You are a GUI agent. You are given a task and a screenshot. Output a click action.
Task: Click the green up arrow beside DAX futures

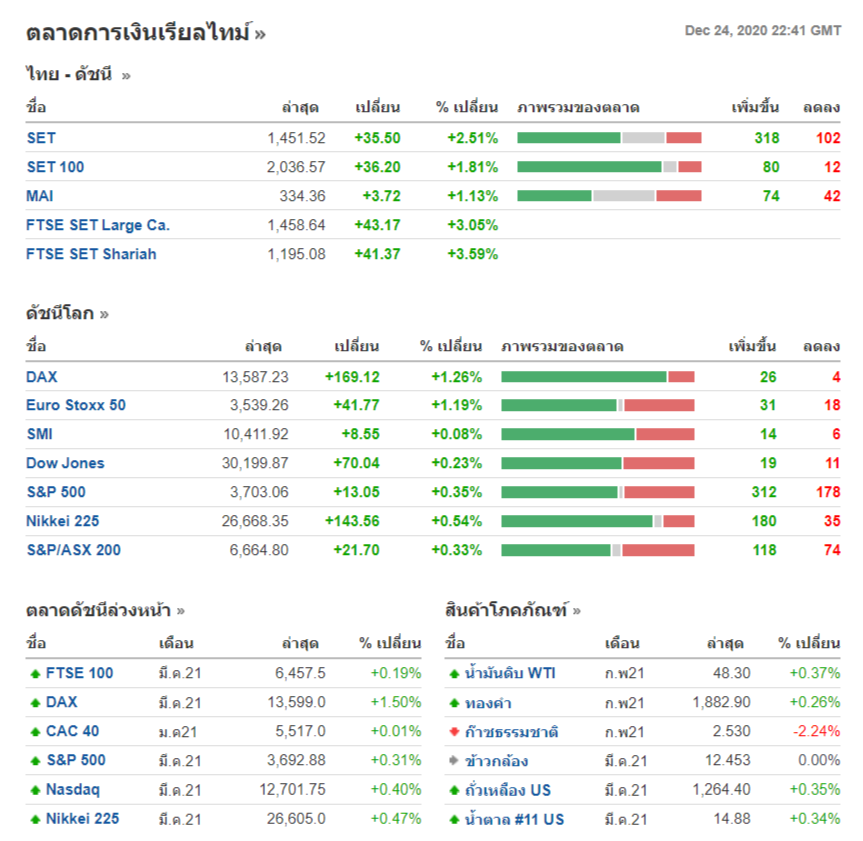pos(35,702)
